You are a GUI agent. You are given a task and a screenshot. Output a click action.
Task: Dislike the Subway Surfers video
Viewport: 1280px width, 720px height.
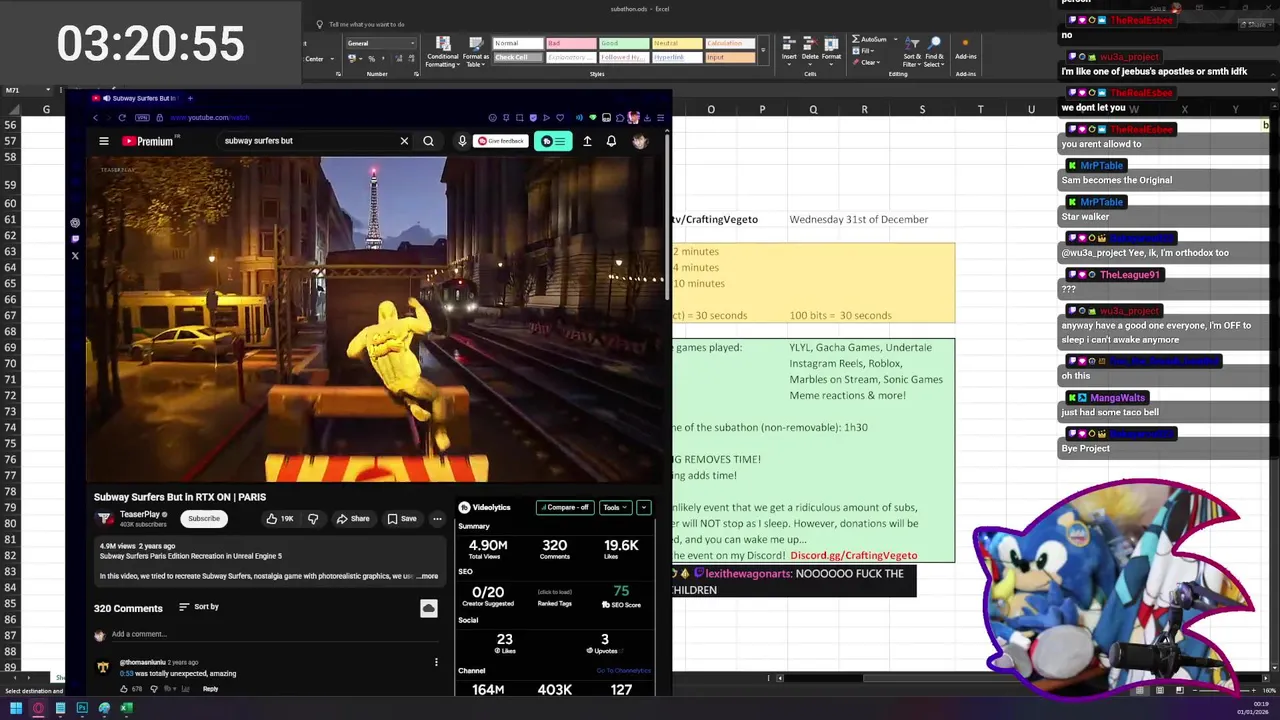(x=313, y=518)
